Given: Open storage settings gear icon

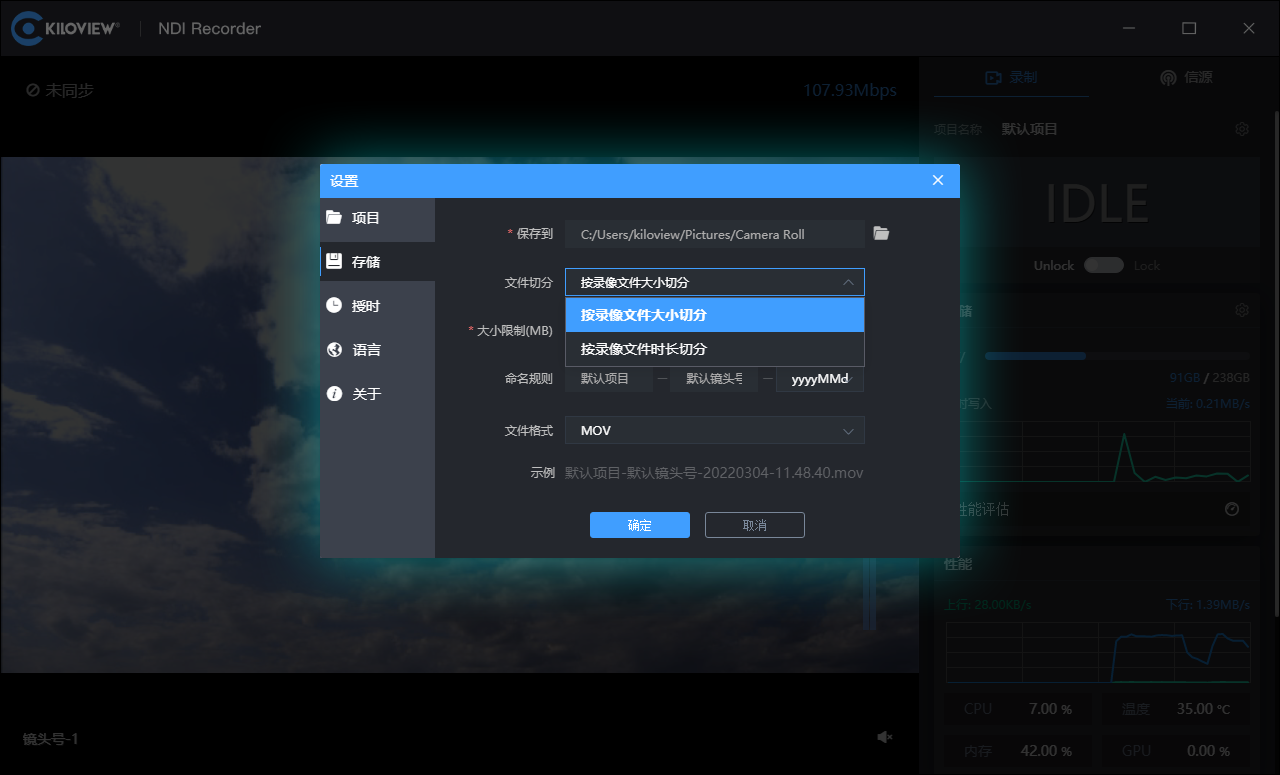Looking at the screenshot, I should pos(1242,310).
